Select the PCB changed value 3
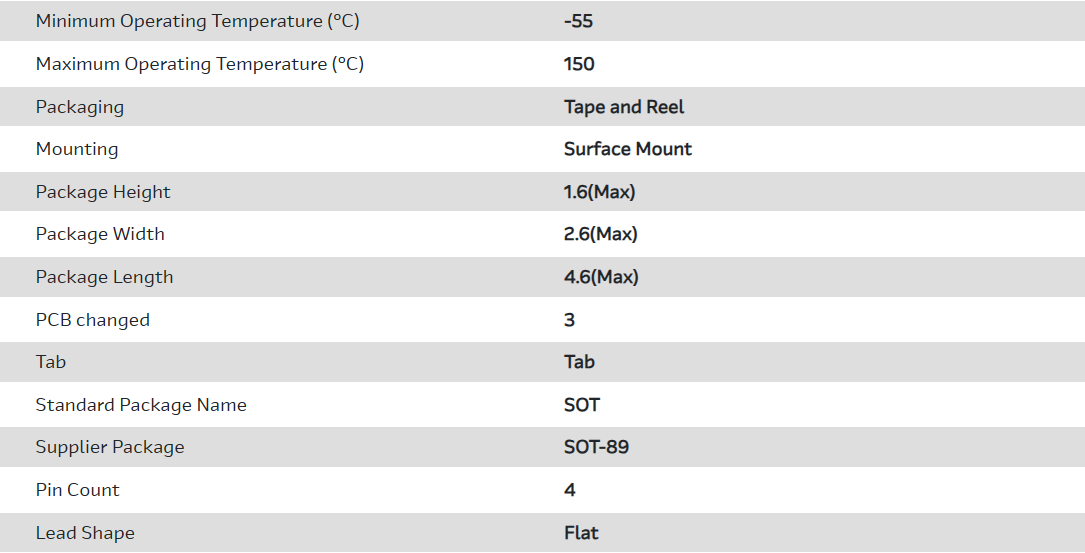Viewport: 1085px width, 553px height. coord(569,320)
